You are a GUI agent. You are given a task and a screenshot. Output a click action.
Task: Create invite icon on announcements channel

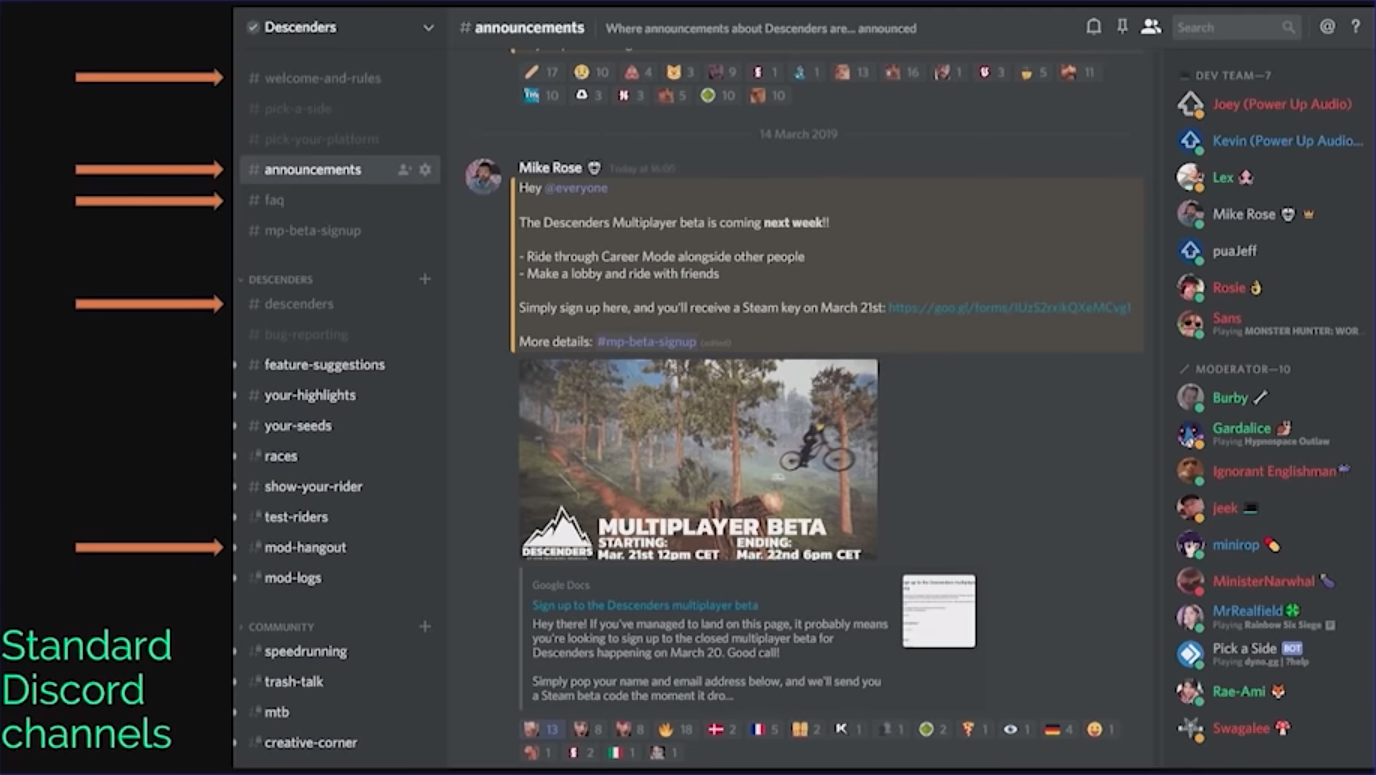(x=404, y=170)
